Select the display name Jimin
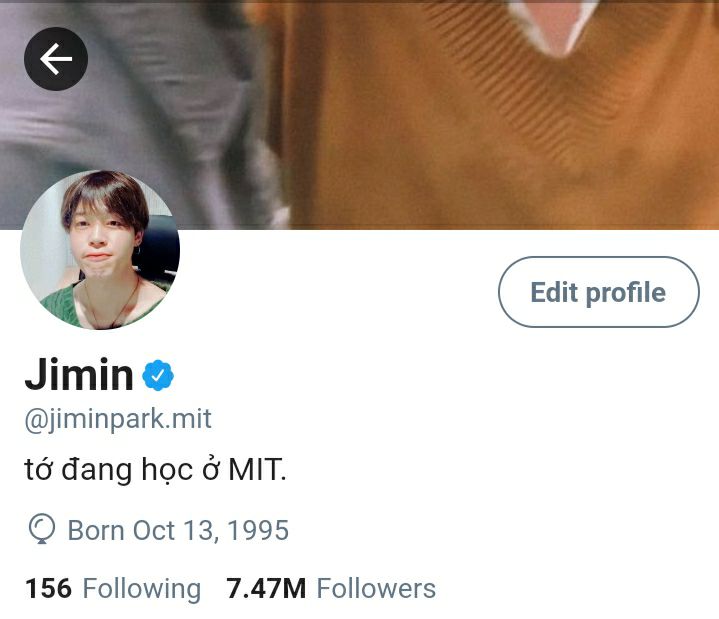This screenshot has height=619, width=719. coord(79,375)
